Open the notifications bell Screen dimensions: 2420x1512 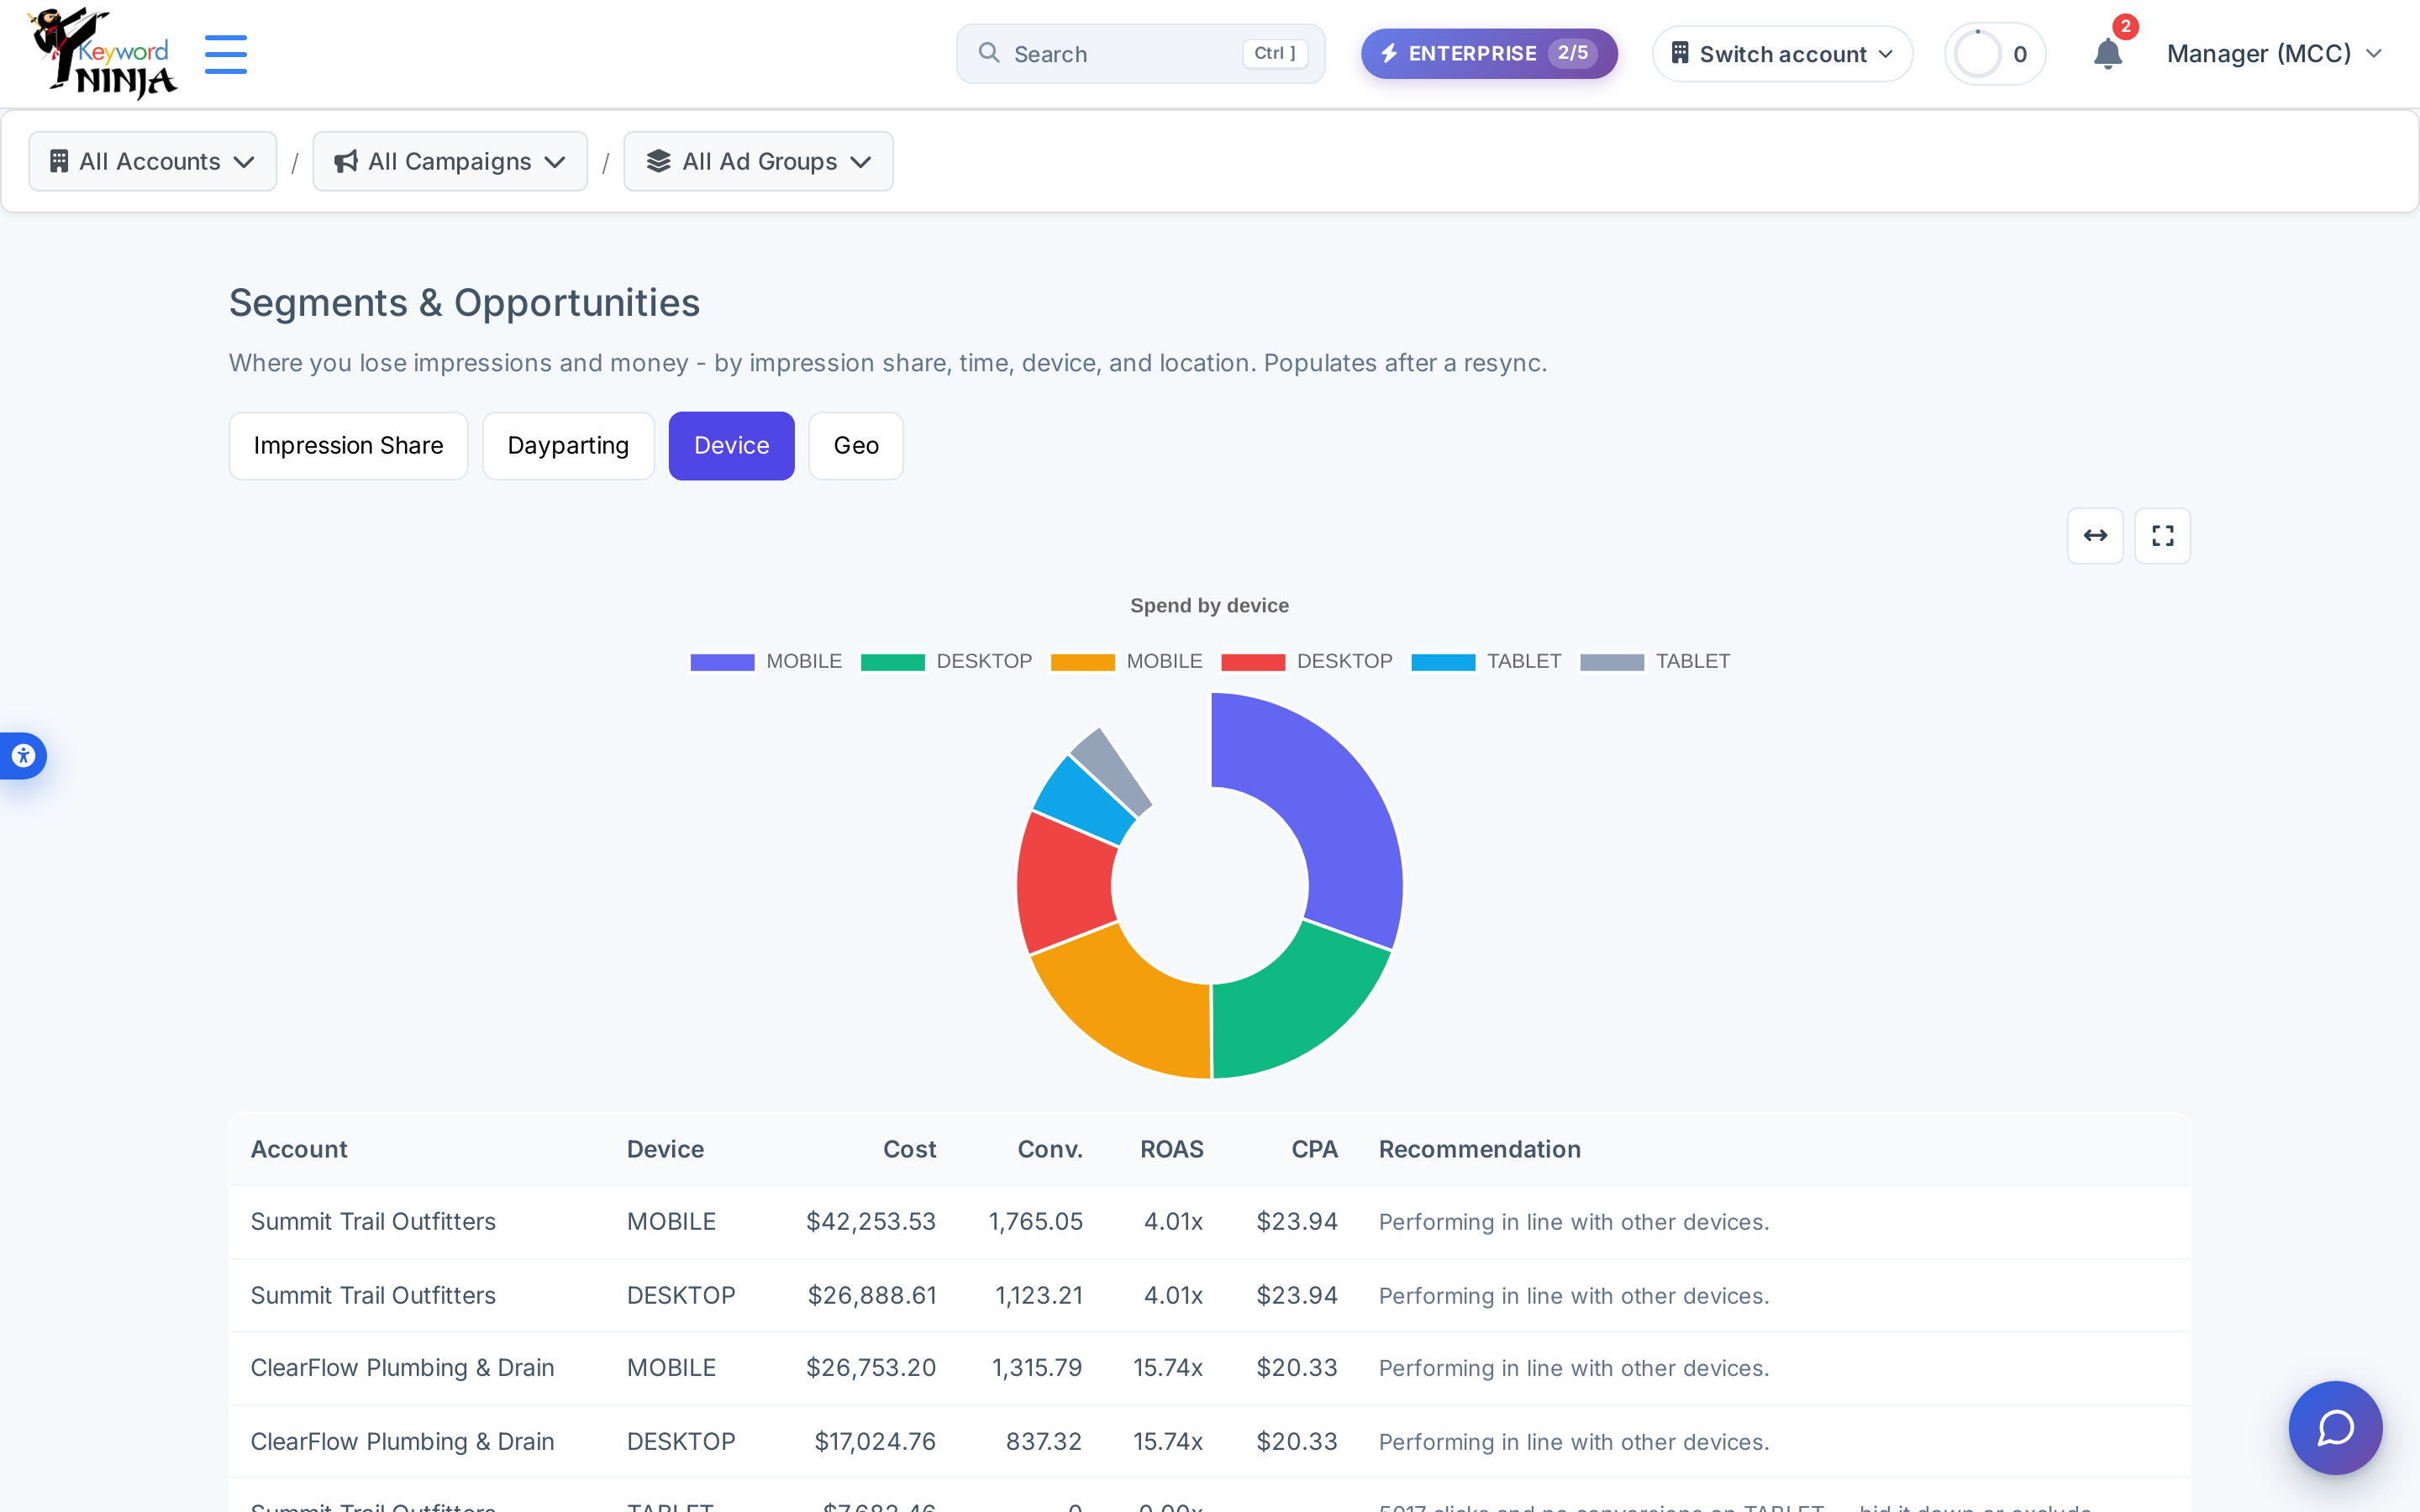pyautogui.click(x=2107, y=54)
